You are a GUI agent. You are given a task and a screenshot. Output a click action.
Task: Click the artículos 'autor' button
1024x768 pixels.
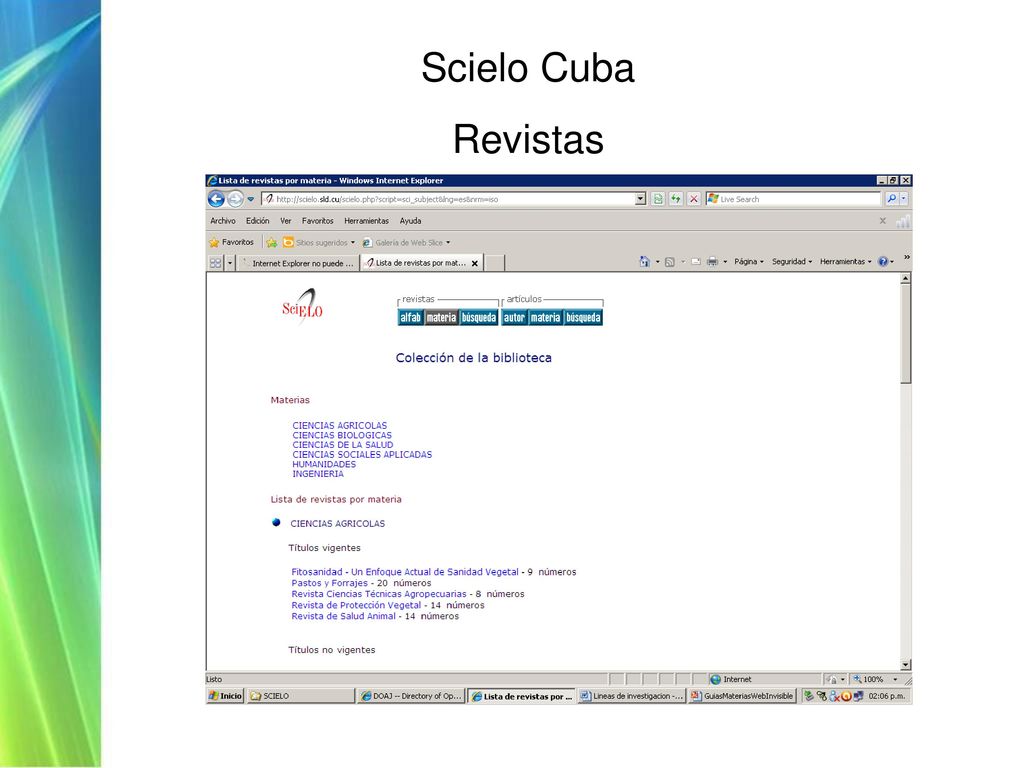[514, 317]
